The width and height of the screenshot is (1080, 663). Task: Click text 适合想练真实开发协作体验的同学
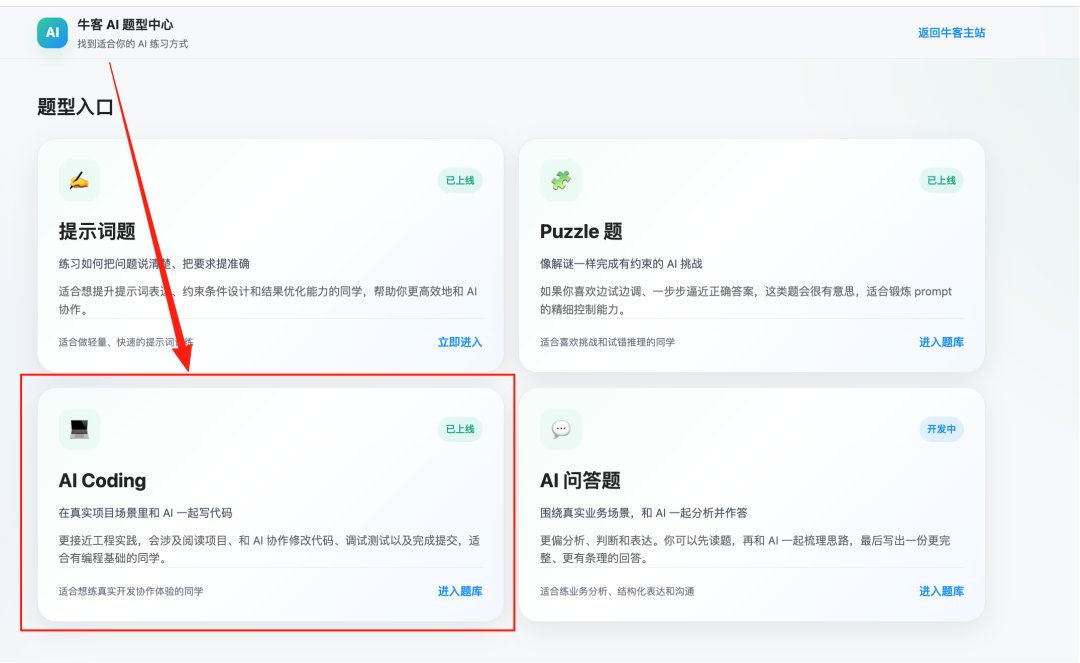(131, 591)
